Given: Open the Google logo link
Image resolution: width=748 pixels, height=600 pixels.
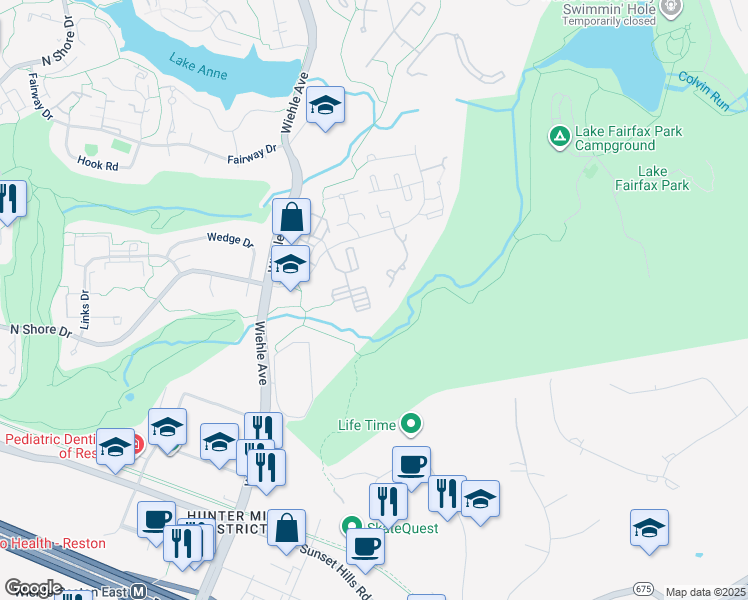Looking at the screenshot, I should click(33, 589).
